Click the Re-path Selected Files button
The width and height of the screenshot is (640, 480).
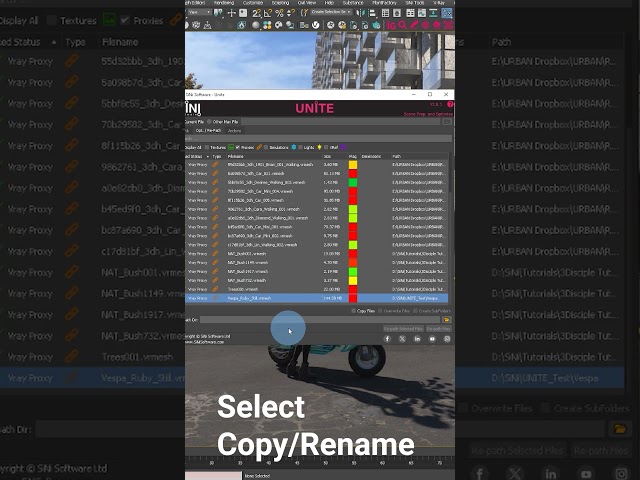point(403,329)
